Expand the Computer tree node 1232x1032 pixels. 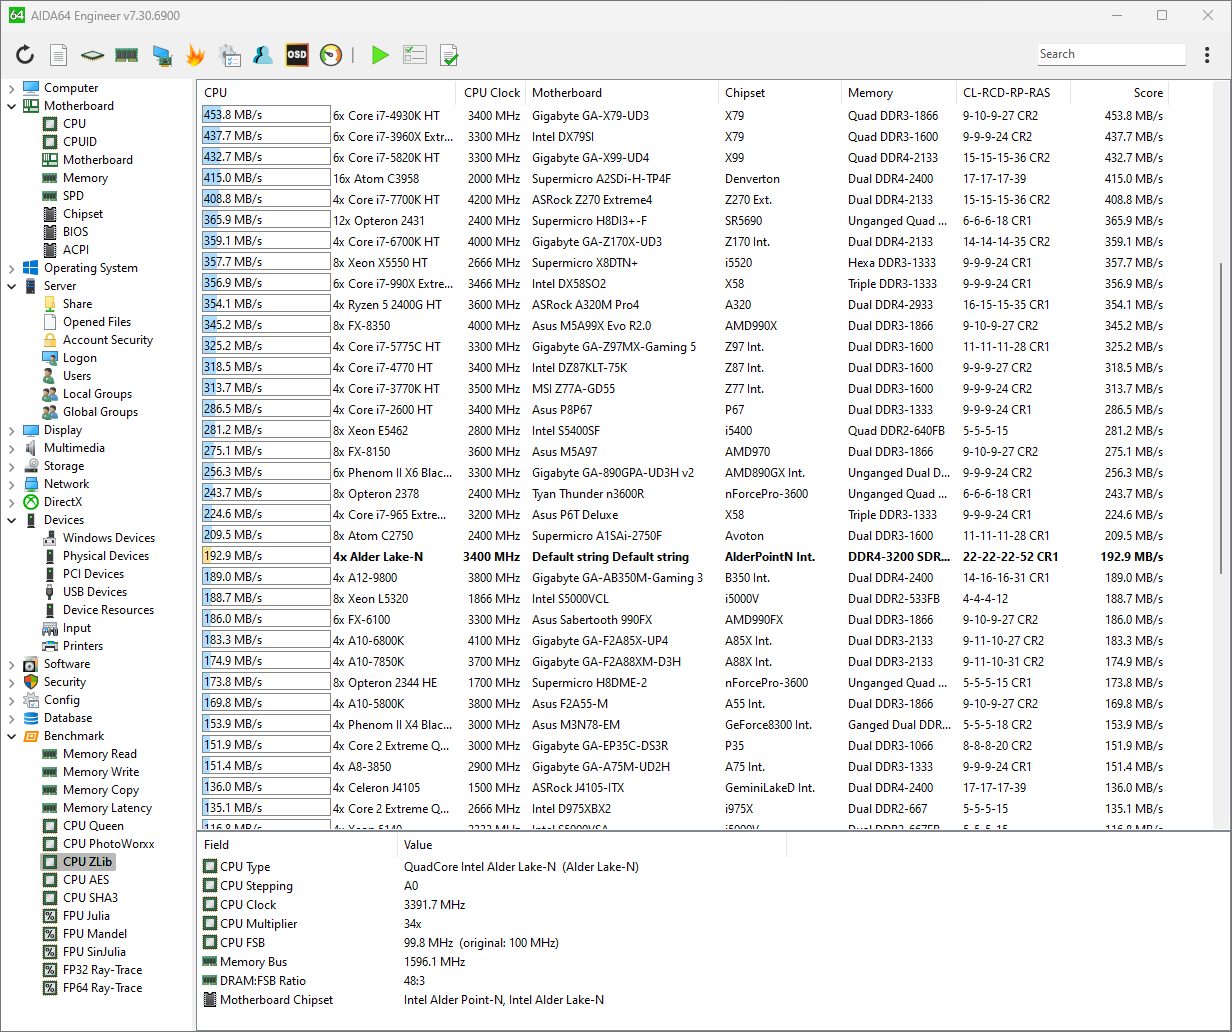coord(12,88)
